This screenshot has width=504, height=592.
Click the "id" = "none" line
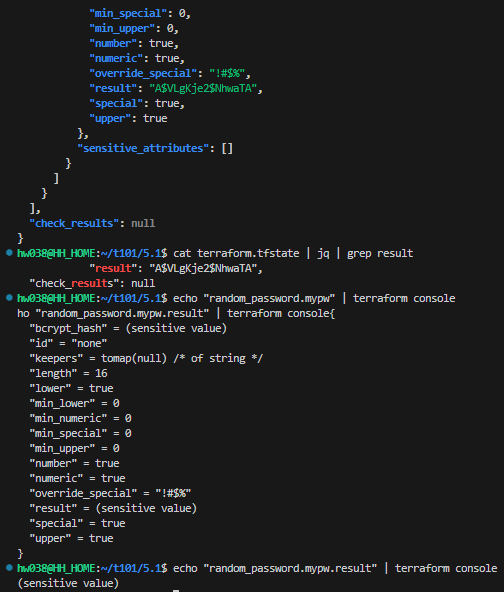pyautogui.click(x=68, y=343)
